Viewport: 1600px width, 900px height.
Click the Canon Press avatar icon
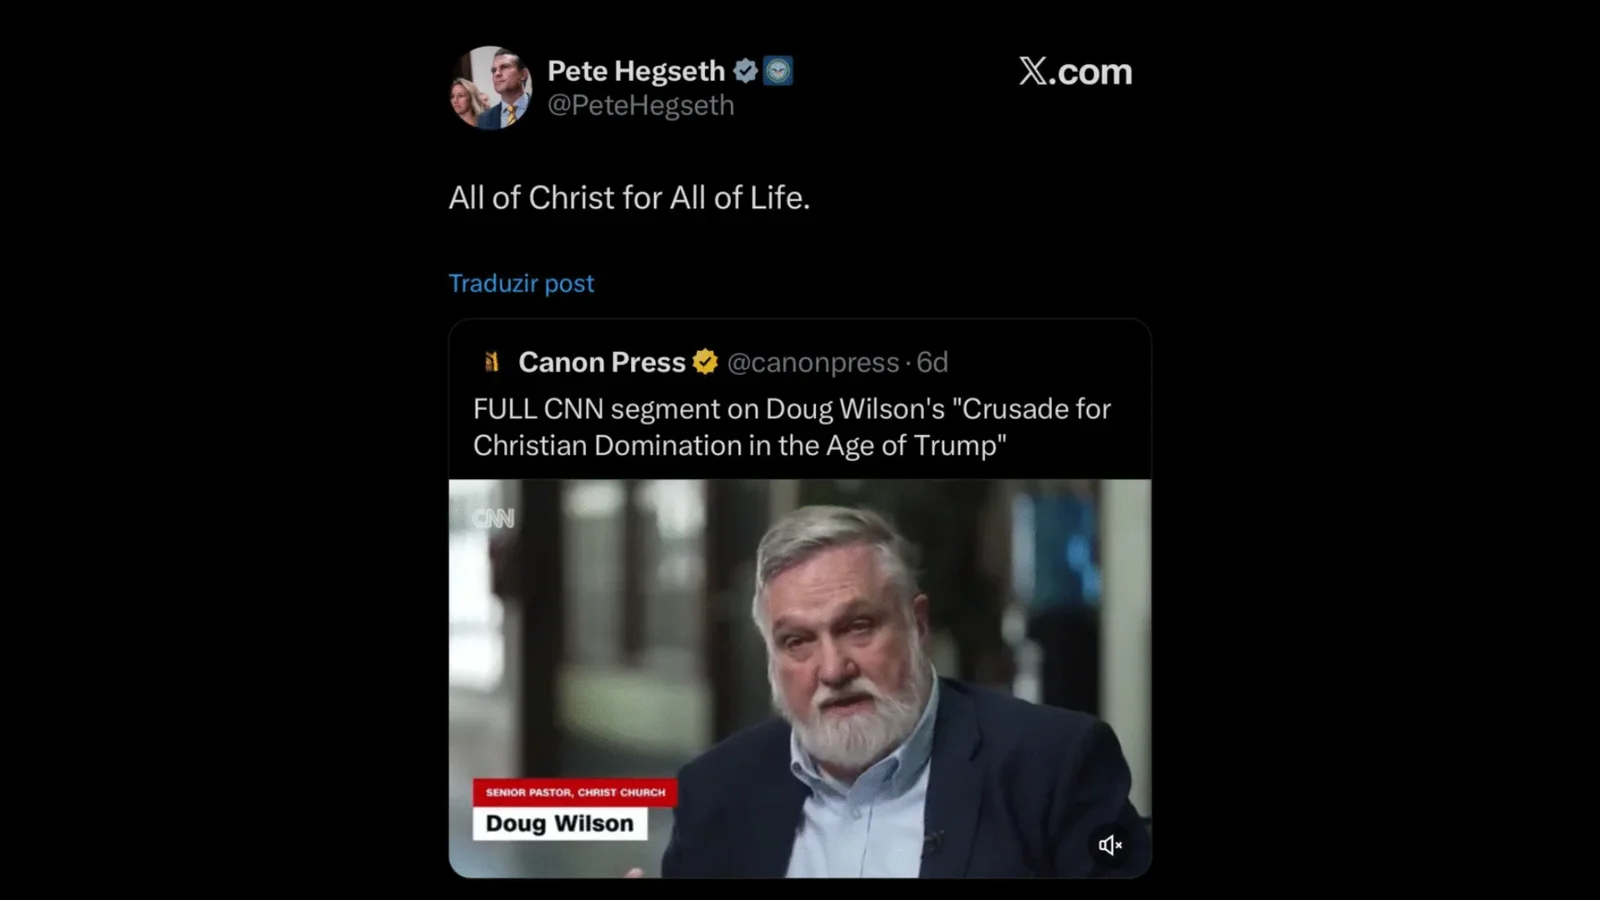[491, 362]
